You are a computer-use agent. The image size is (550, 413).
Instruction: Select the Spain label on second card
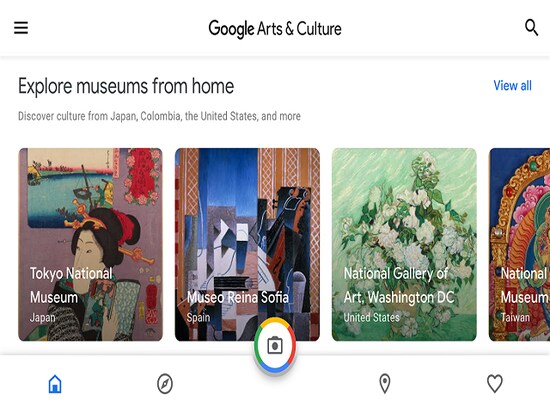[x=198, y=318]
